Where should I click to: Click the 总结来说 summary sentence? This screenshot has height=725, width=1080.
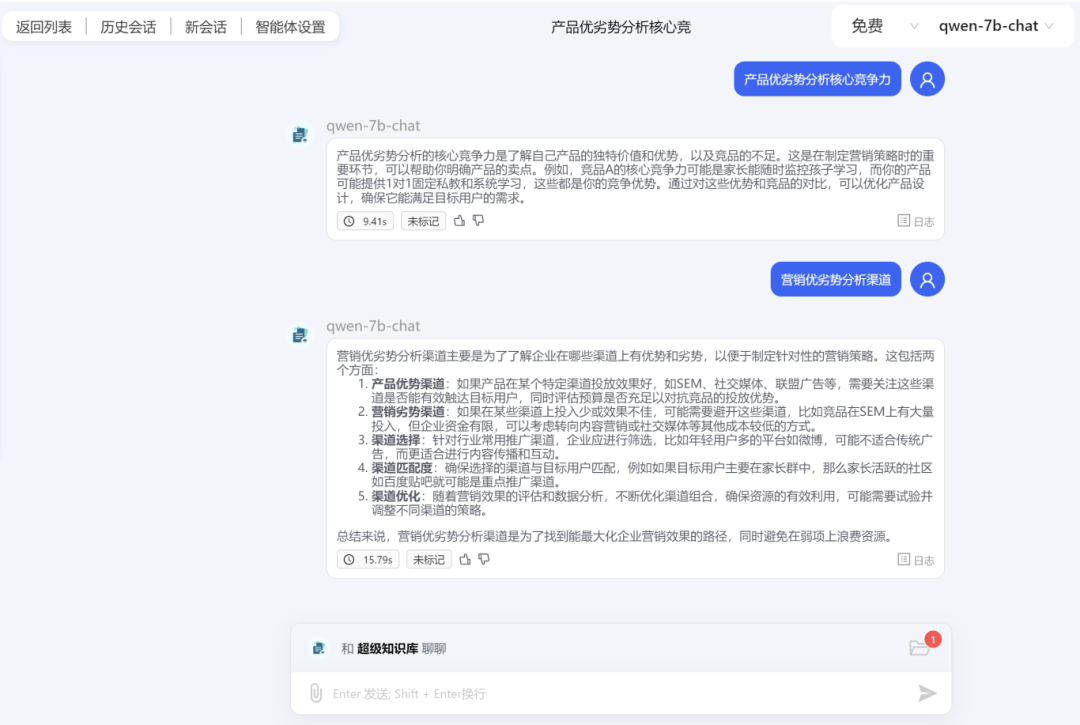[614, 536]
